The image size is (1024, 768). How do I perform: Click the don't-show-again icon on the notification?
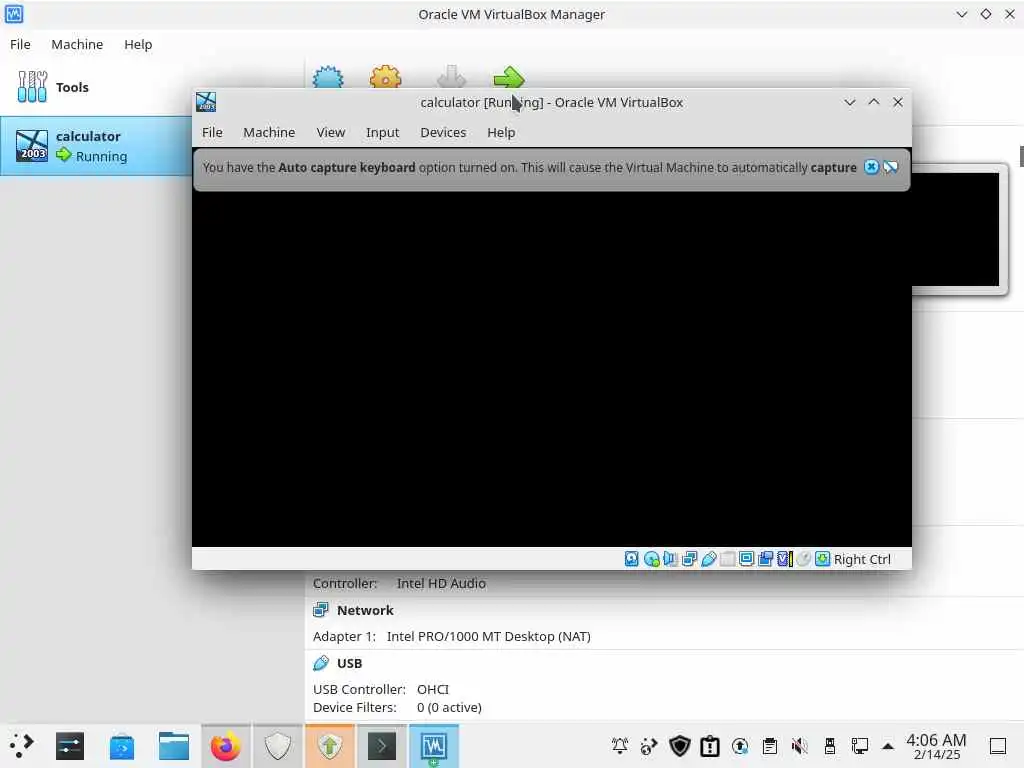click(x=890, y=167)
